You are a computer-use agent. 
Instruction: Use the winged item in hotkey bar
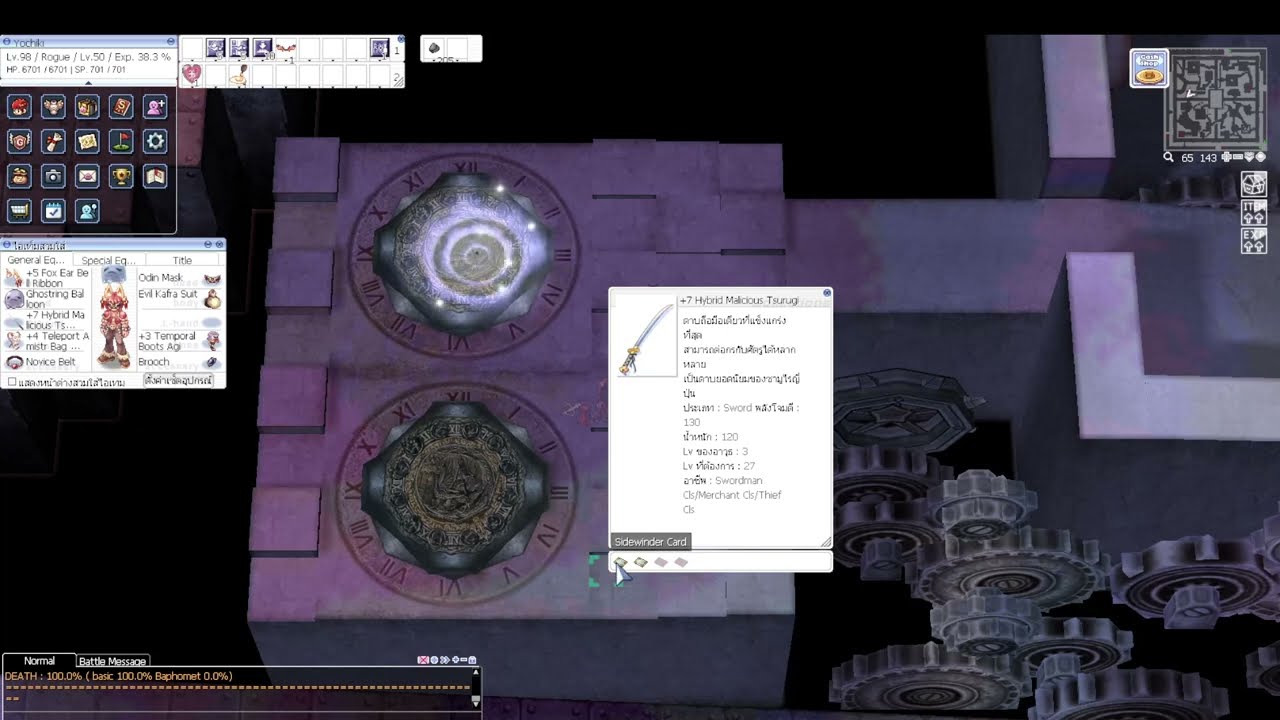(286, 48)
